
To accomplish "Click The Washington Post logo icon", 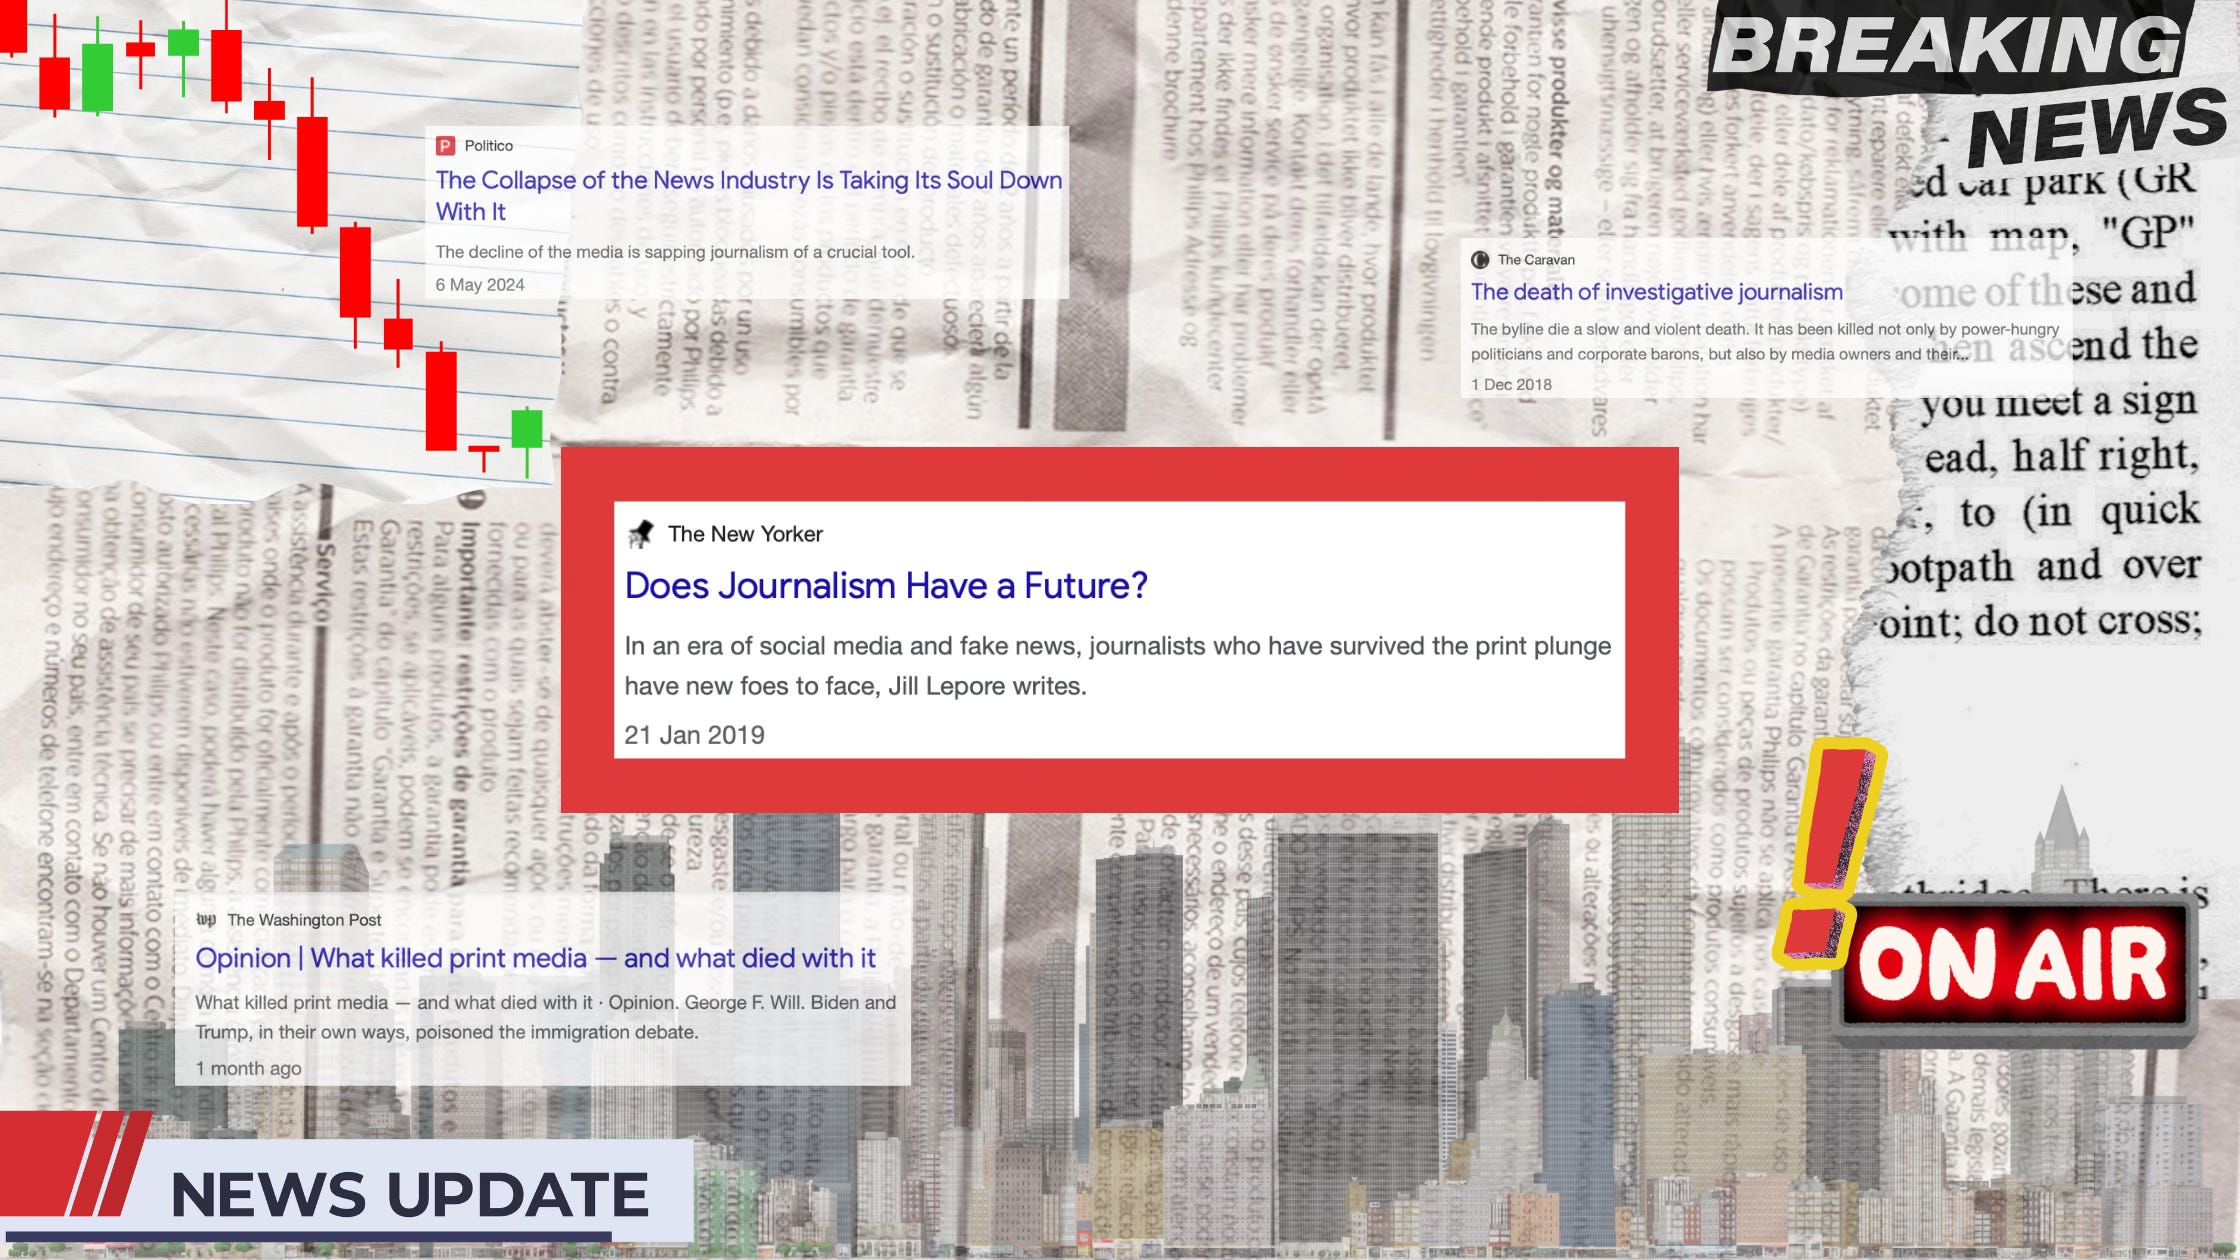I will click(206, 920).
